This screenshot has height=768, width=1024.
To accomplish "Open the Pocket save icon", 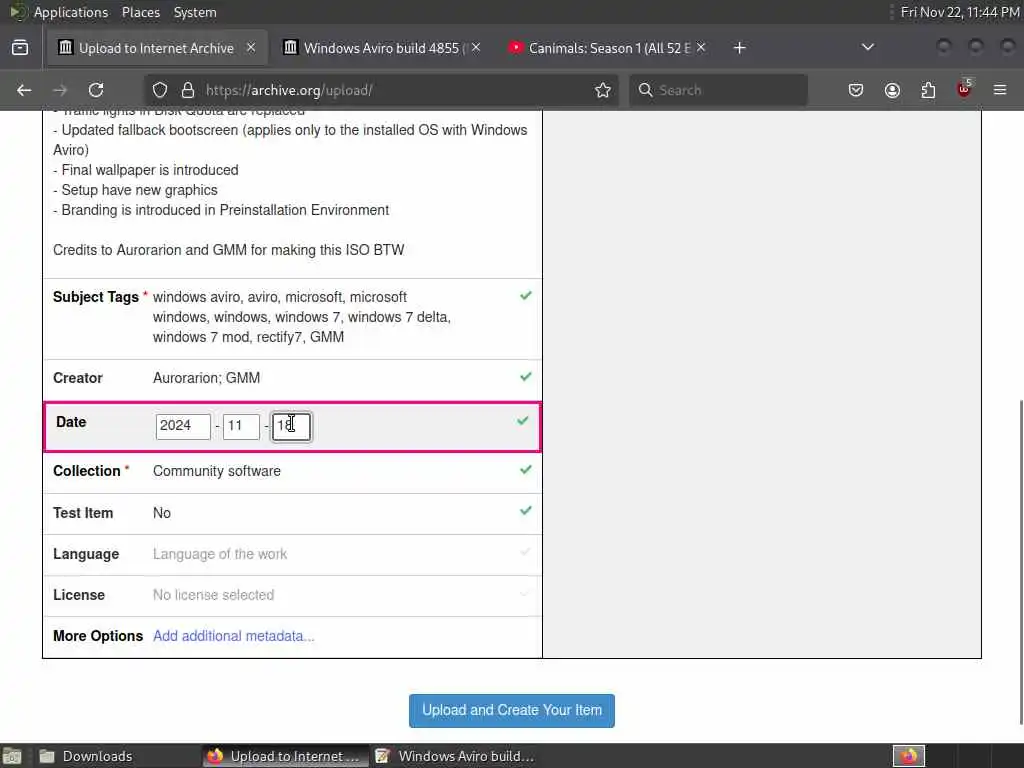I will point(856,90).
